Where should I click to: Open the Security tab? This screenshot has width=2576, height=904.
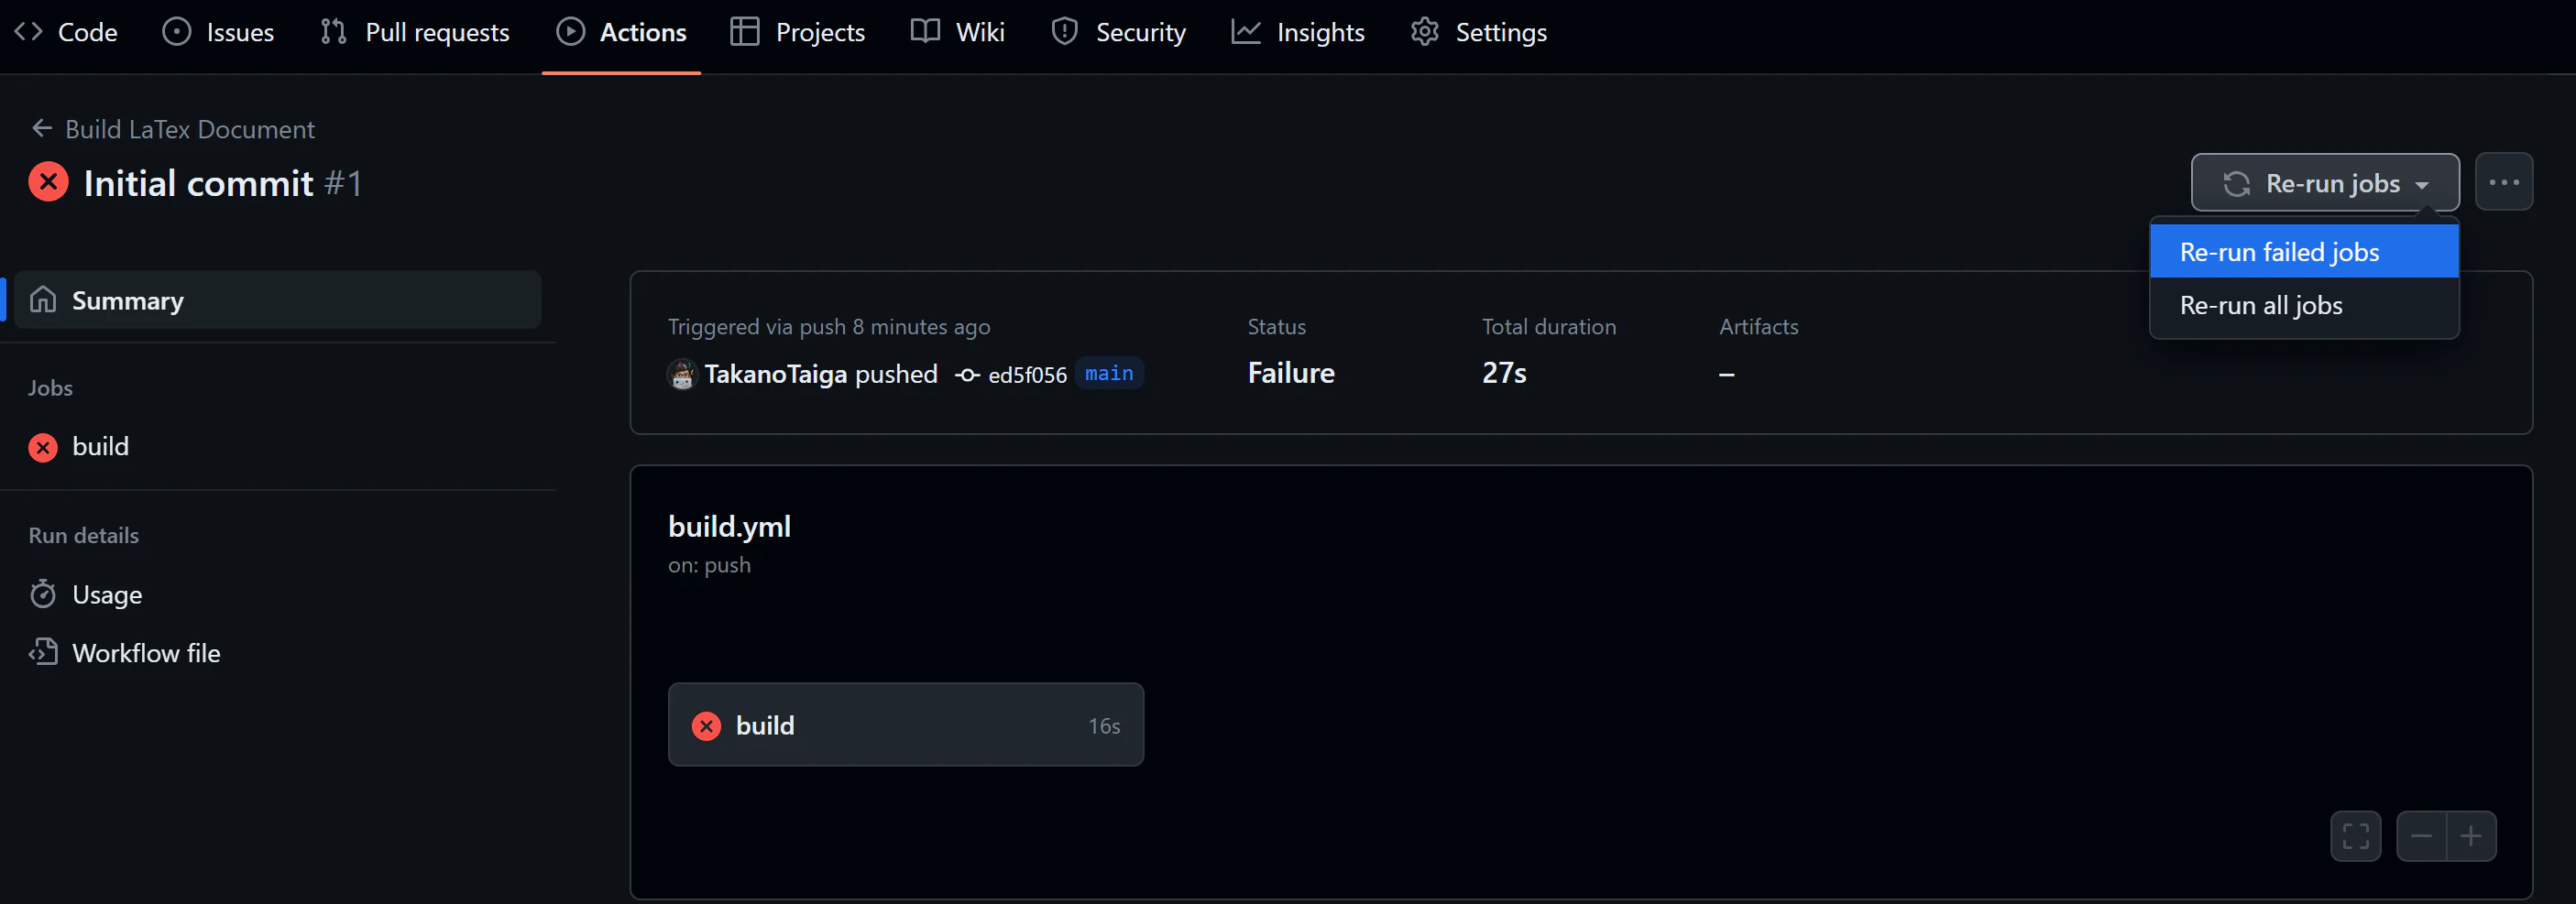pyautogui.click(x=1119, y=32)
